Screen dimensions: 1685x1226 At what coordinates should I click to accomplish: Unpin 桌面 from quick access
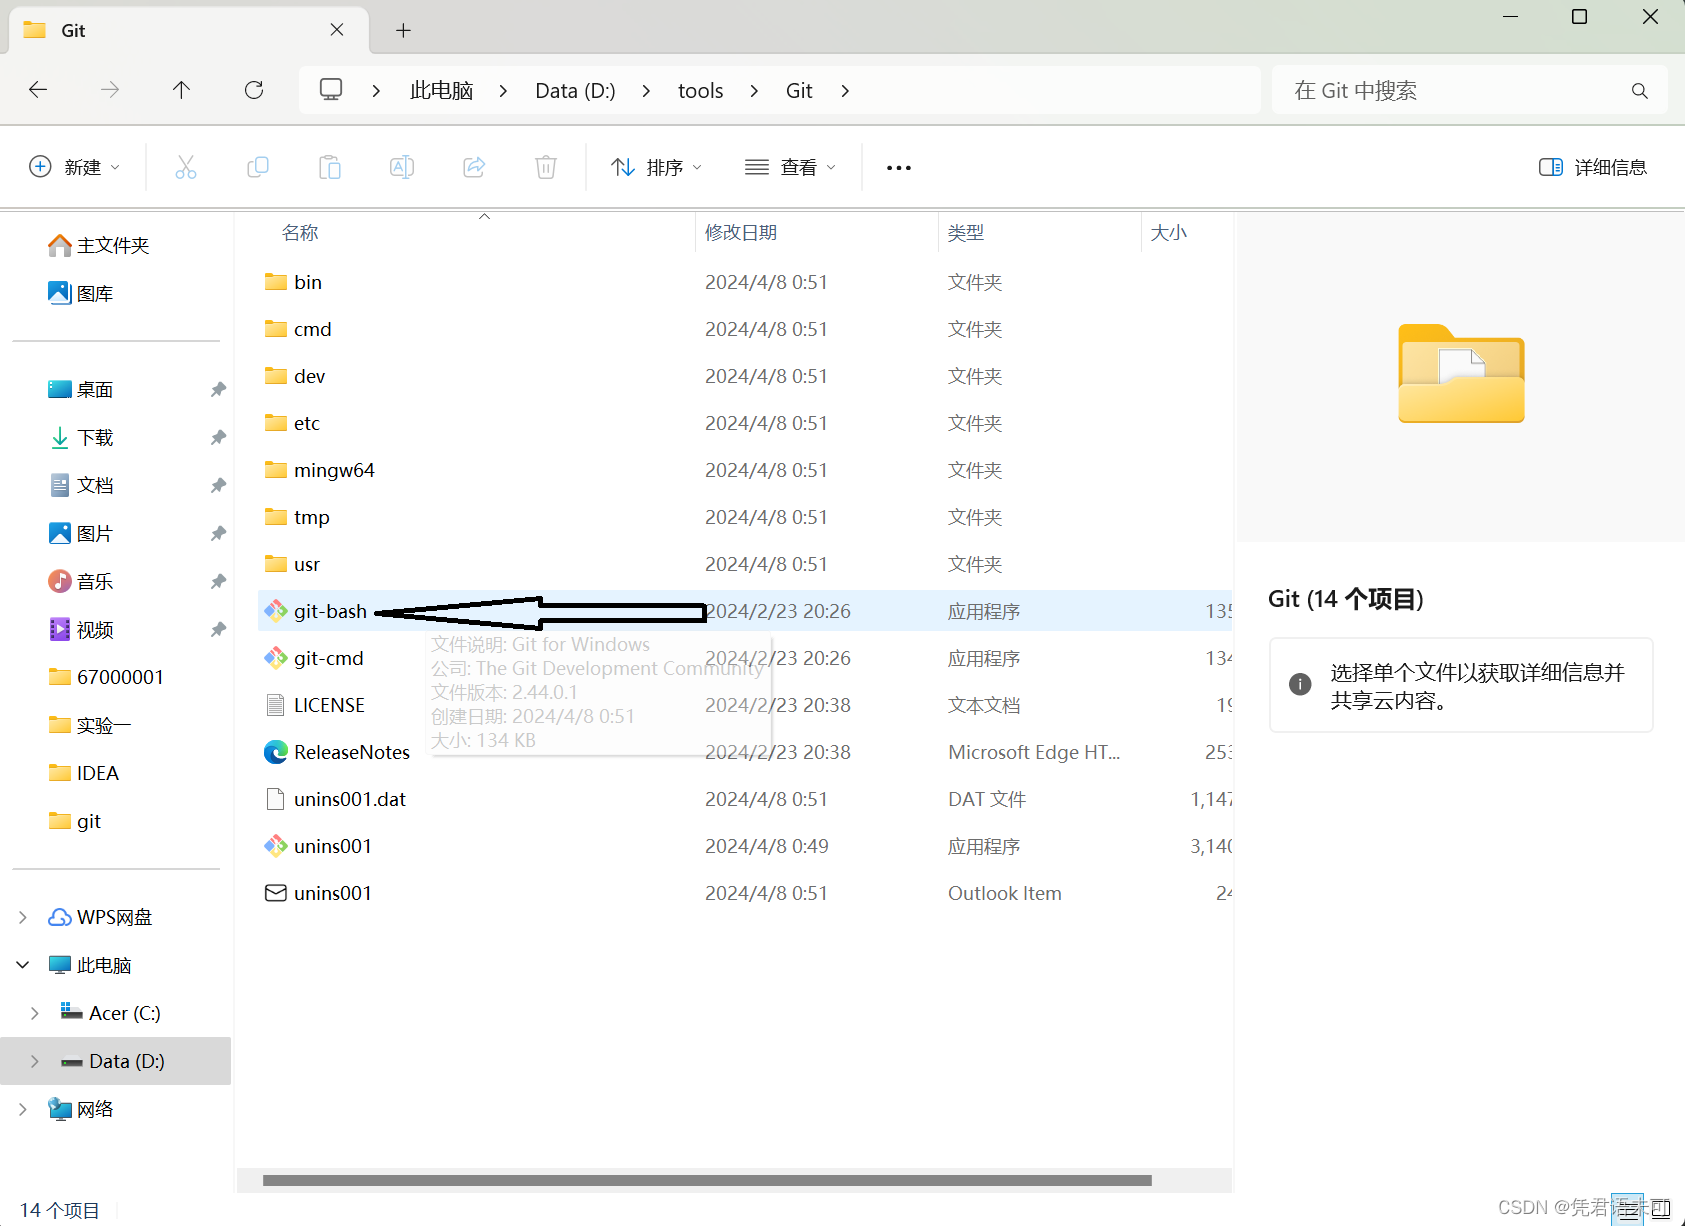click(218, 389)
